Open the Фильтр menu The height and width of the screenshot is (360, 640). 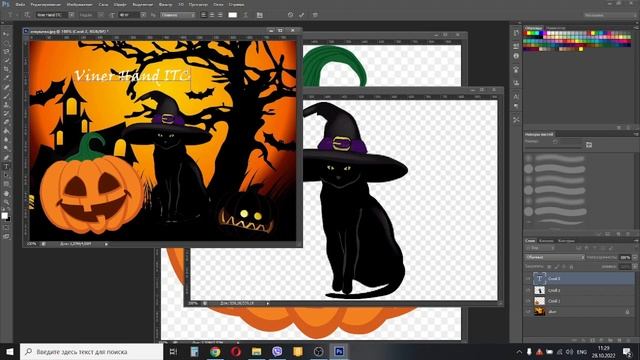[166, 4]
